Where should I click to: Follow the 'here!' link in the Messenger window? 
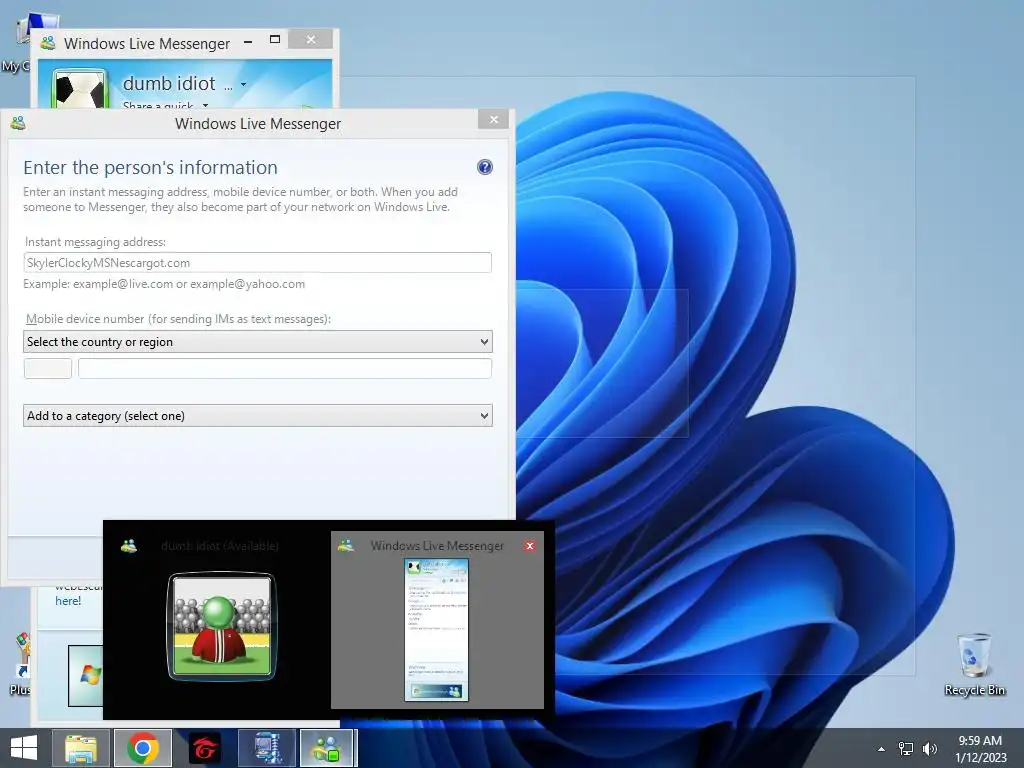tap(68, 601)
